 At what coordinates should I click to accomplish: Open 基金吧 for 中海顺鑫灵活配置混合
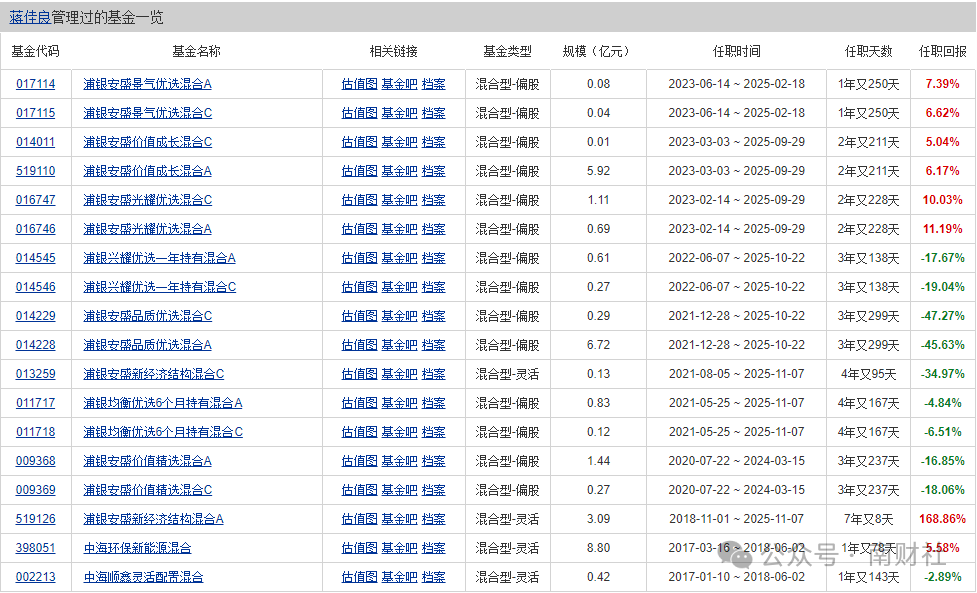coord(399,577)
